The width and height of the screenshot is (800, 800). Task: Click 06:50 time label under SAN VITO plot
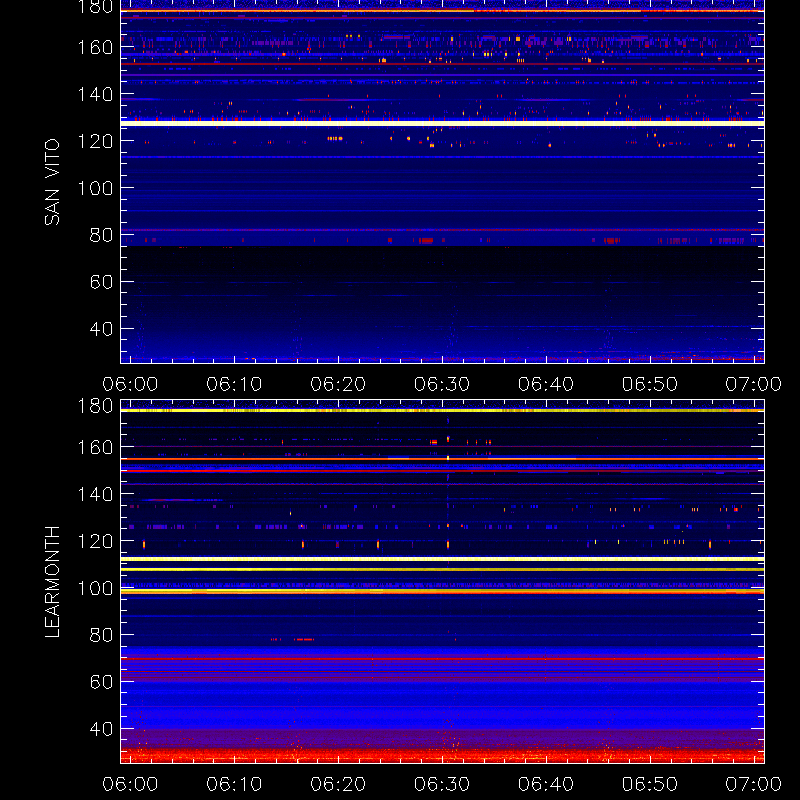click(650, 384)
